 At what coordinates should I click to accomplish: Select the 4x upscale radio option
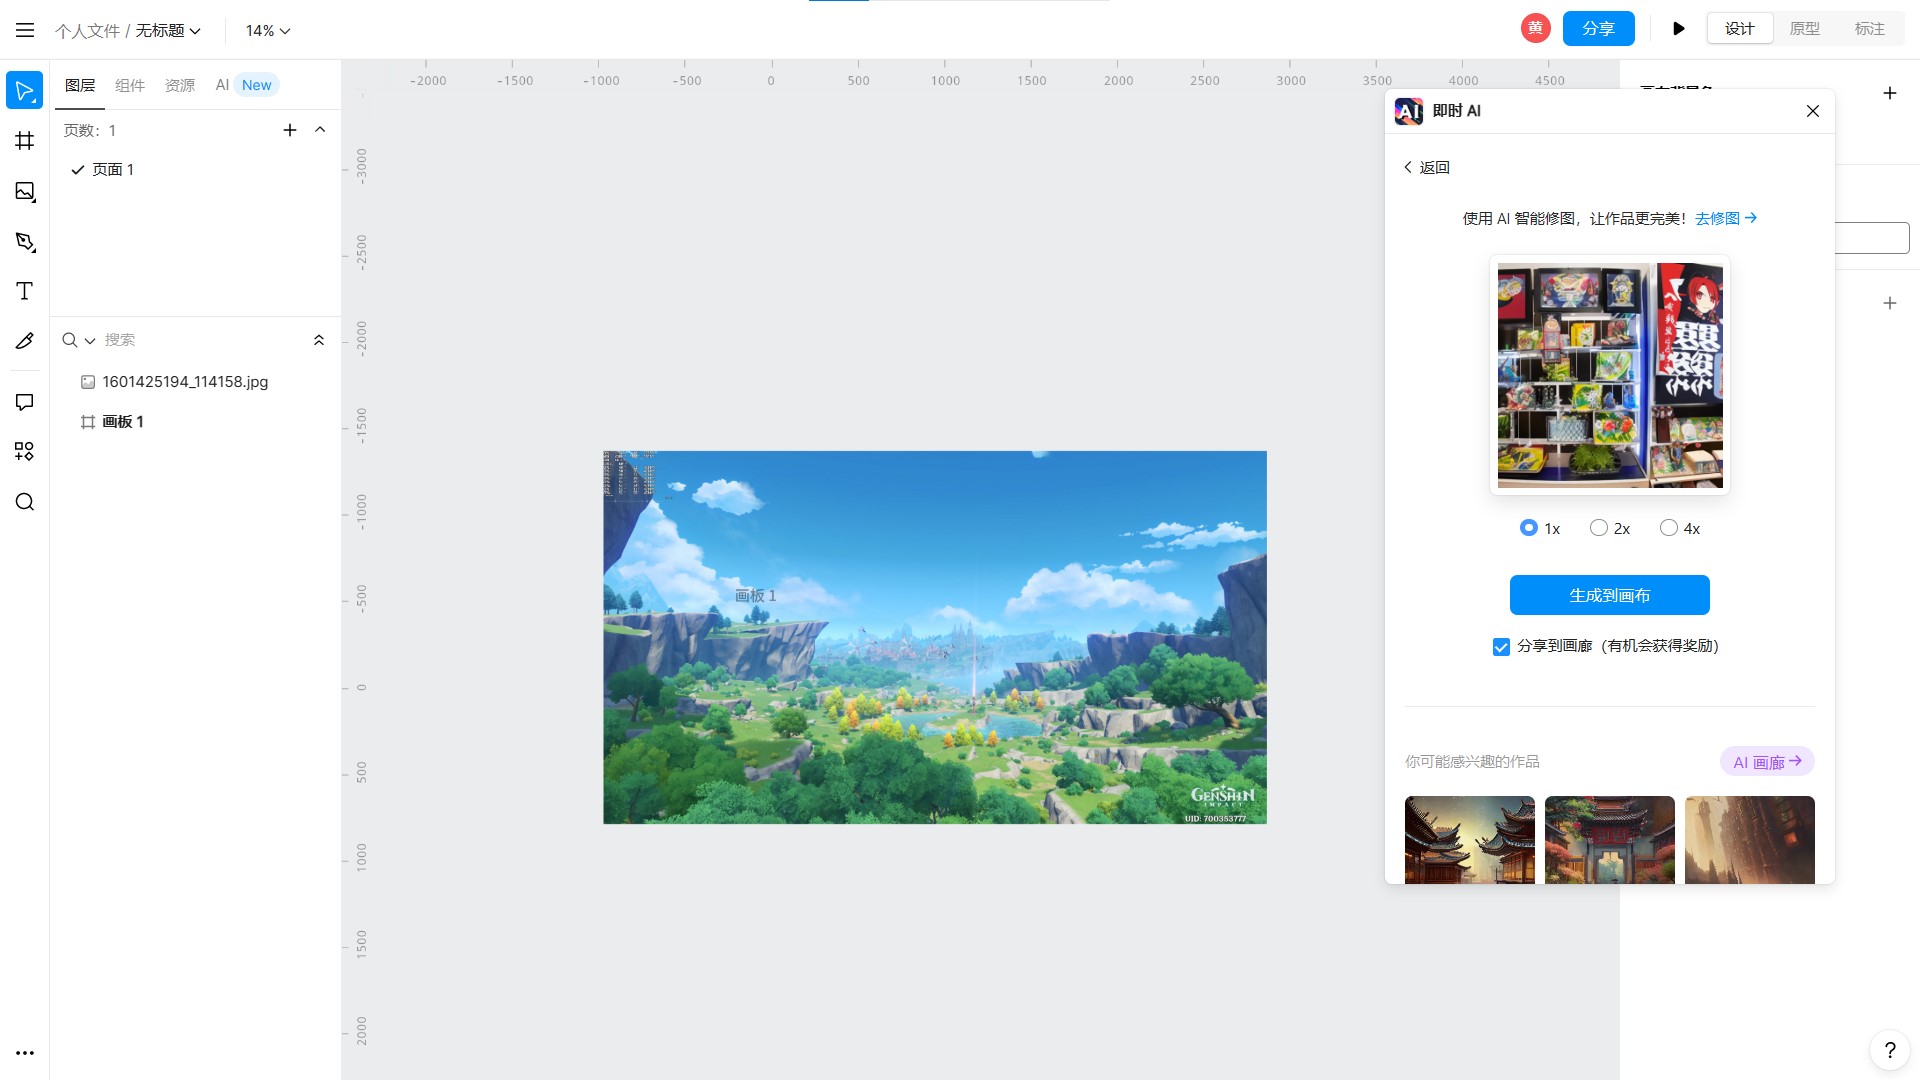(1669, 528)
